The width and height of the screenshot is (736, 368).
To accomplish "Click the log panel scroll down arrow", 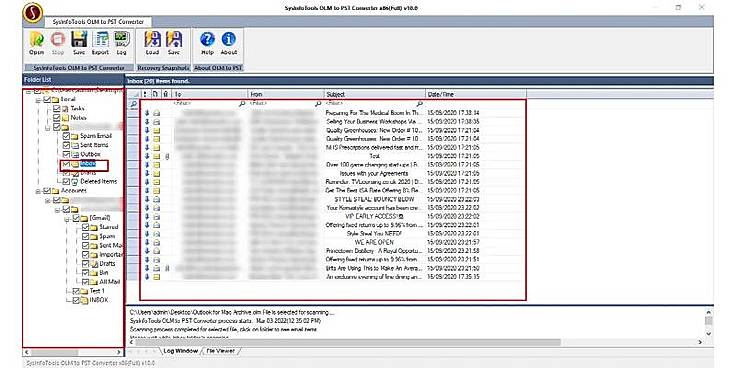I will tap(708, 333).
